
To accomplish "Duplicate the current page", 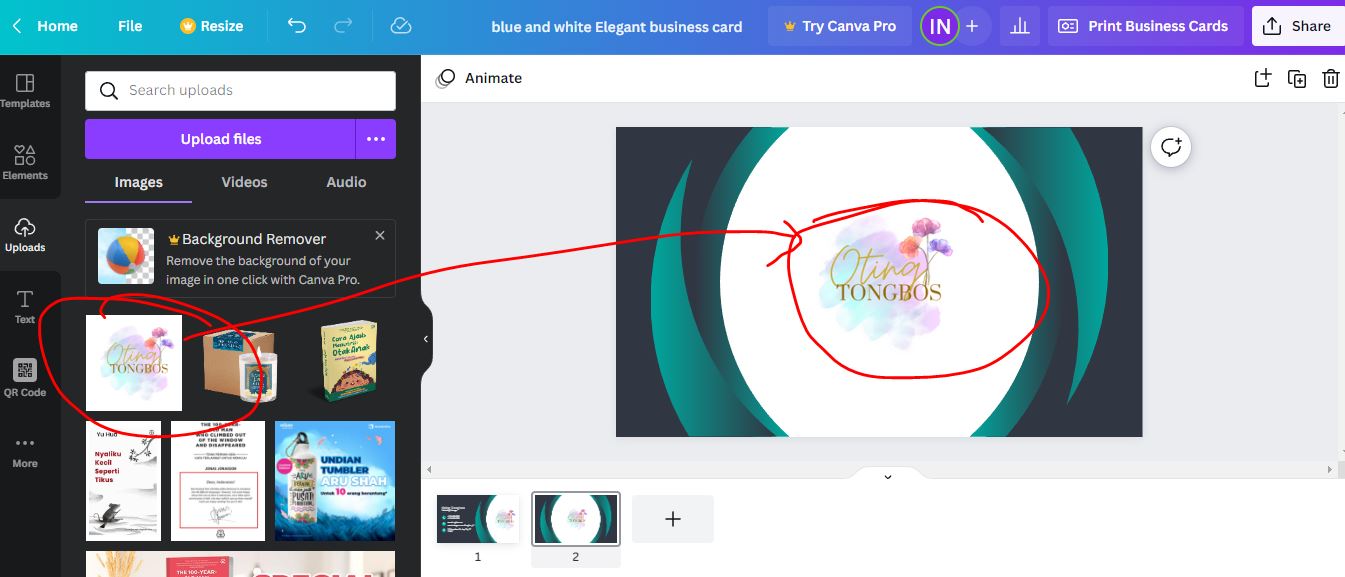I will [x=1296, y=78].
